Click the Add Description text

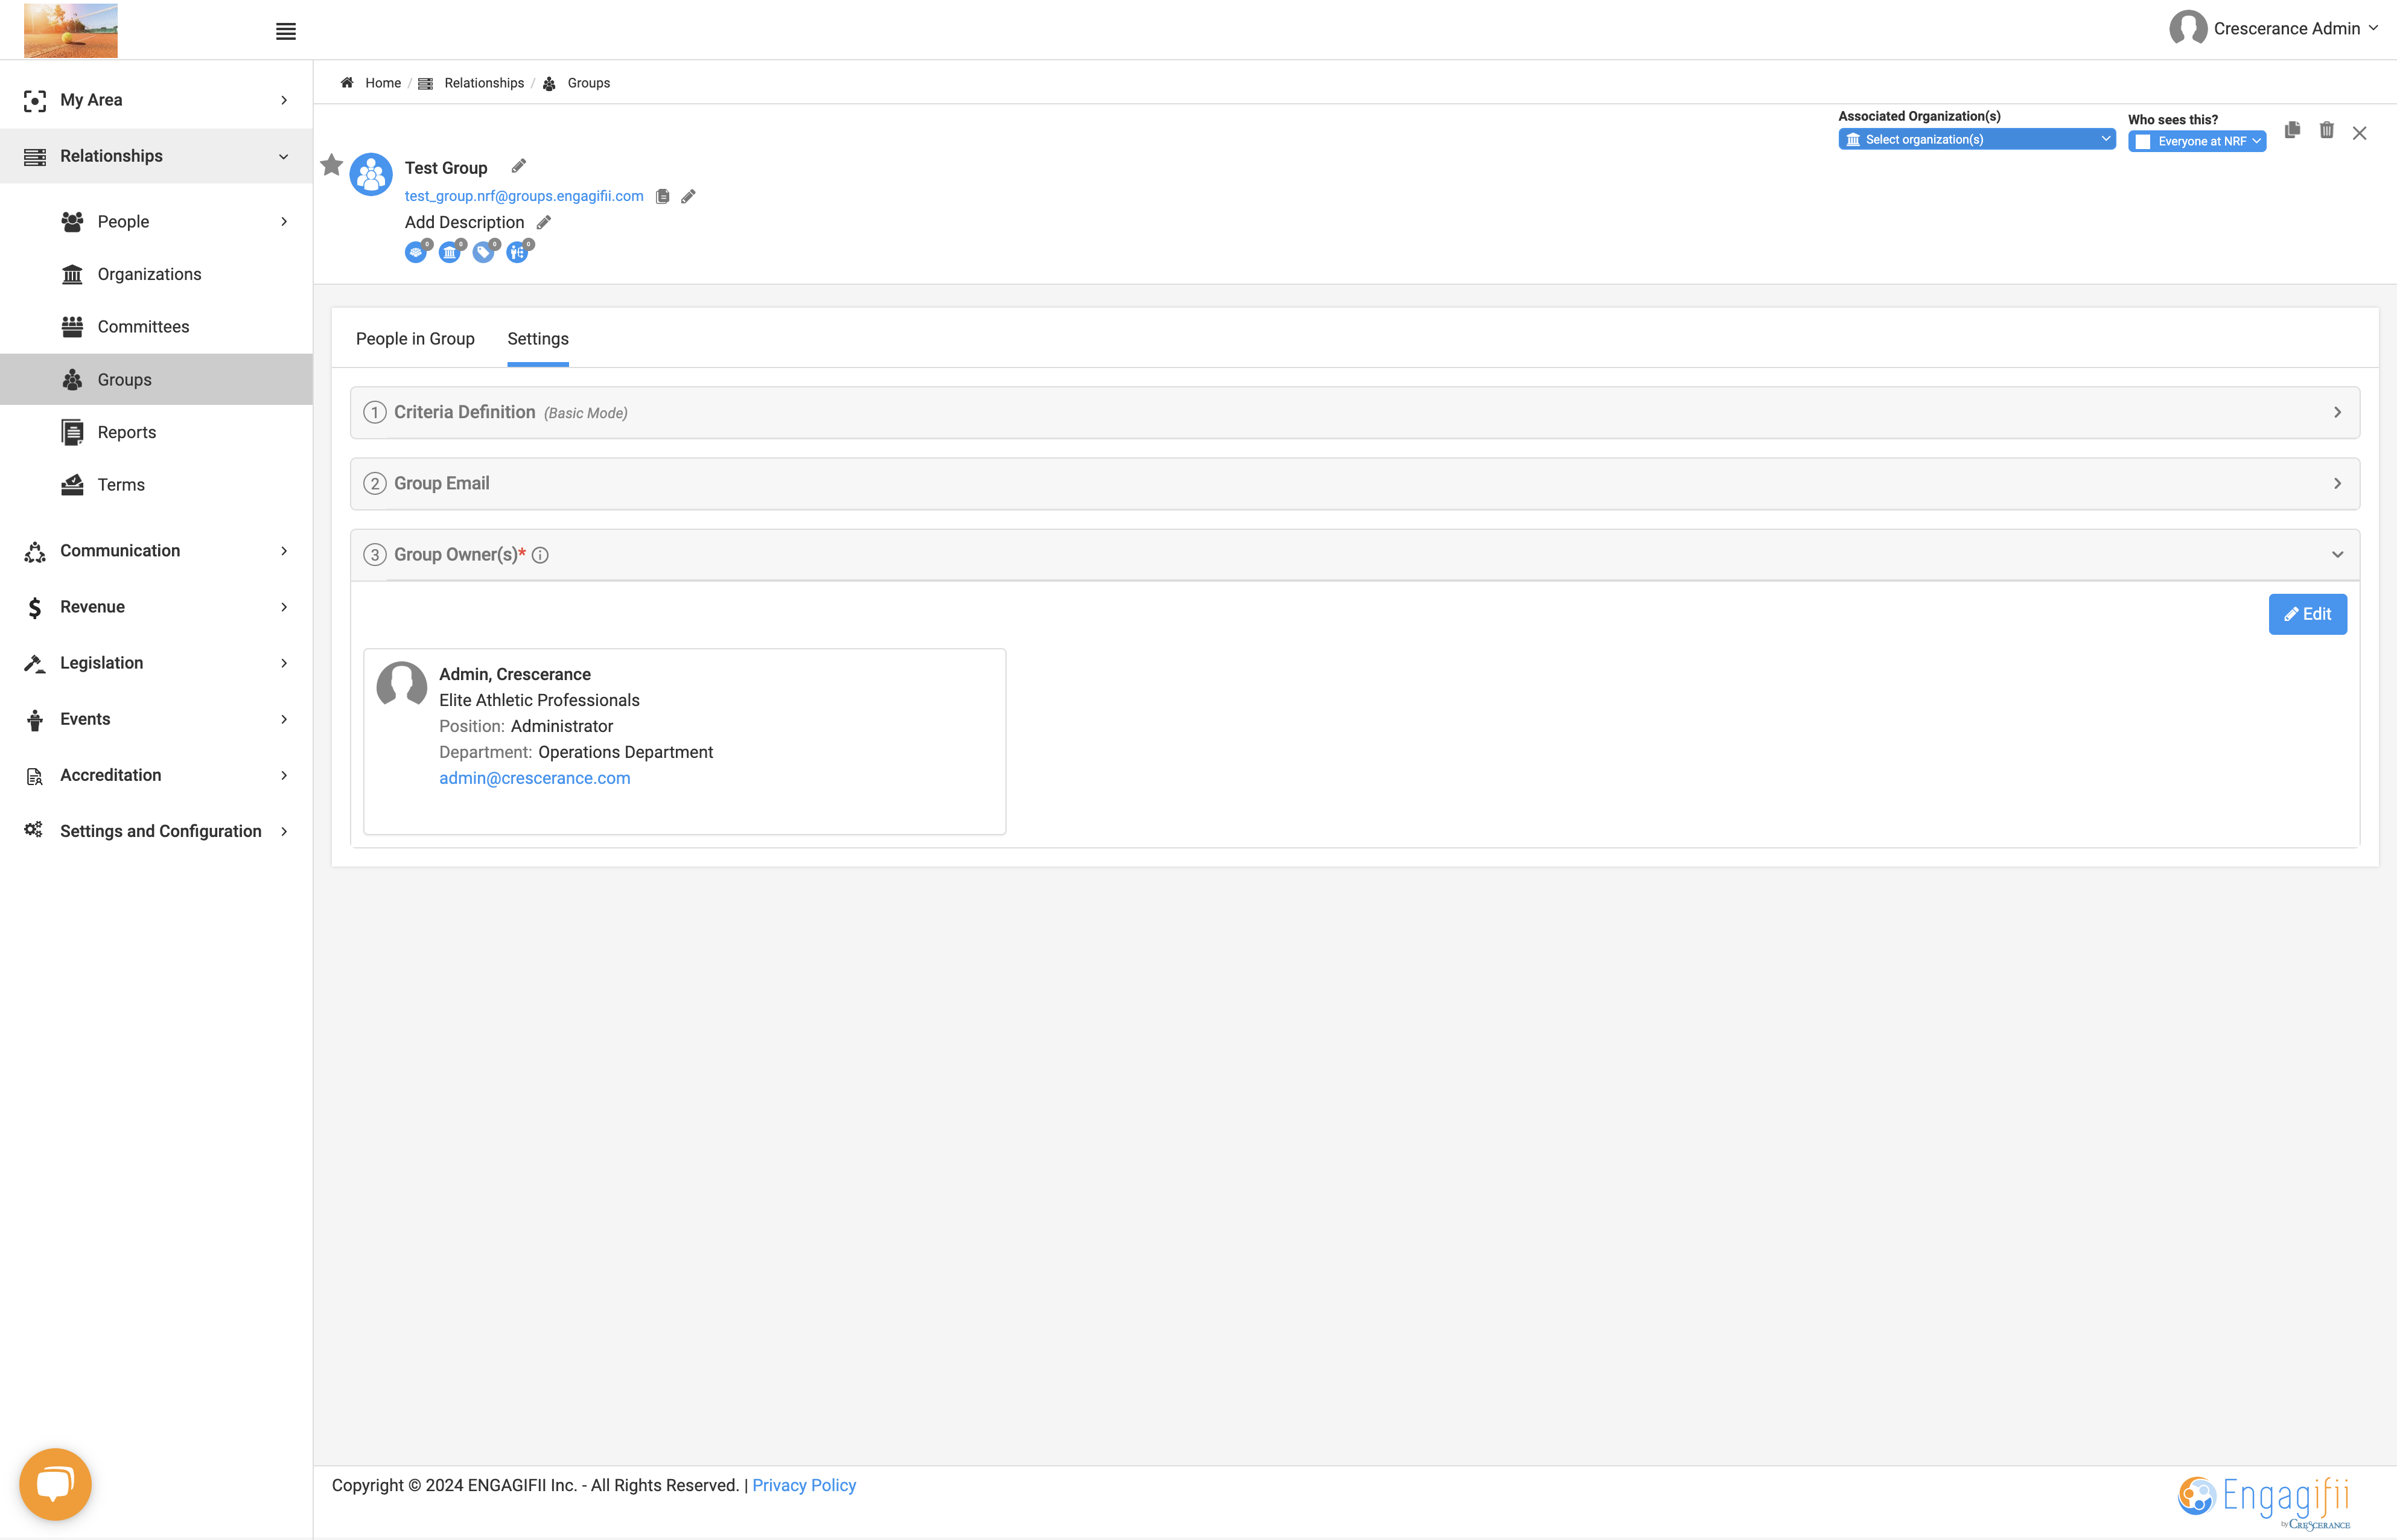(464, 222)
